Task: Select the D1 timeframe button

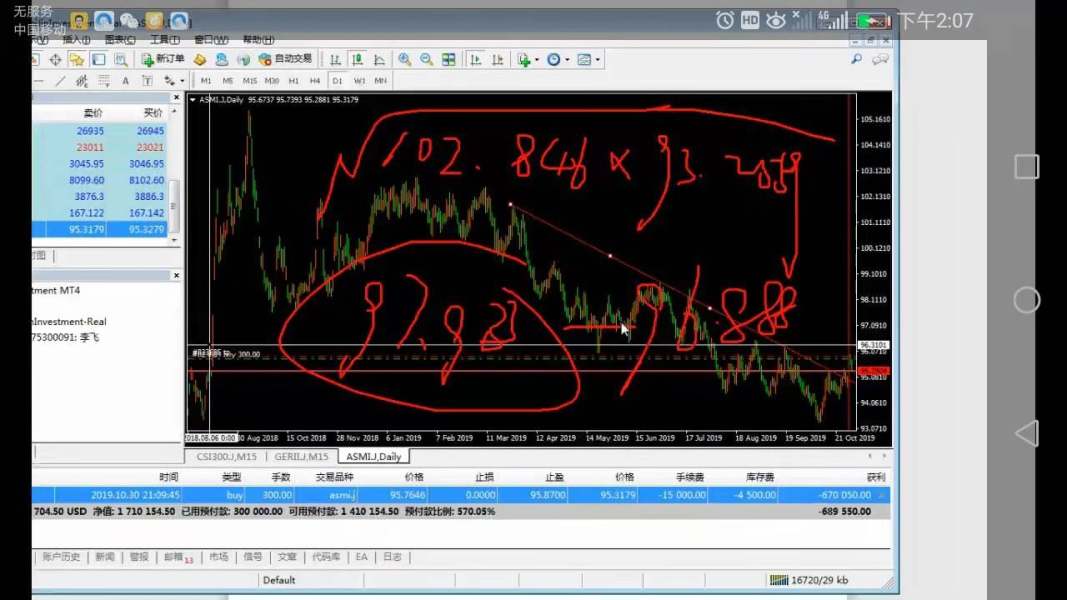Action: [x=337, y=81]
